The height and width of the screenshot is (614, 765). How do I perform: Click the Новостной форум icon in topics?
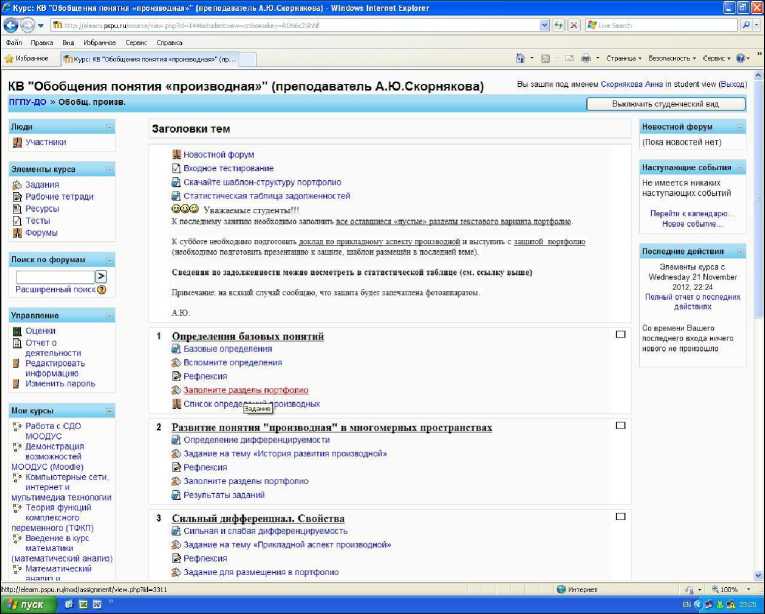(x=176, y=154)
